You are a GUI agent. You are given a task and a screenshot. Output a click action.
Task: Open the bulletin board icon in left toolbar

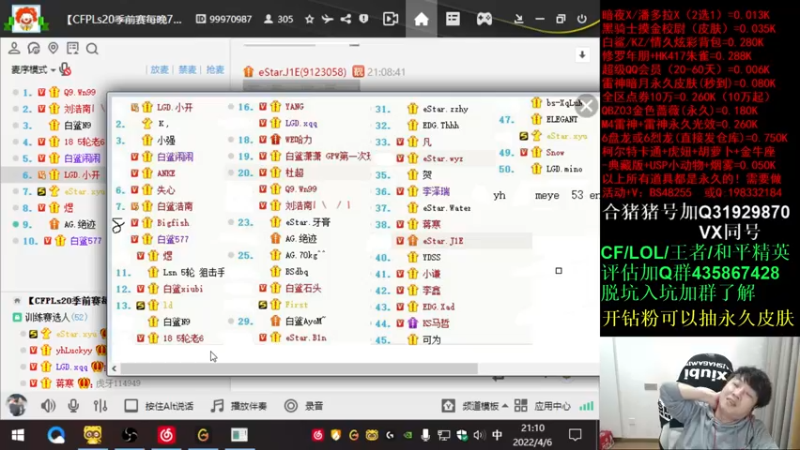click(72, 48)
